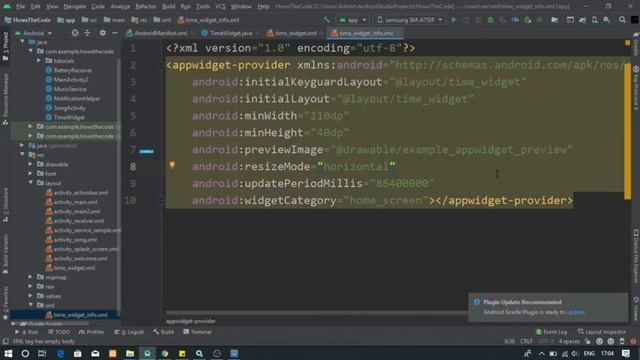
Task: Click the Debug app bug icon
Action: coord(491,20)
